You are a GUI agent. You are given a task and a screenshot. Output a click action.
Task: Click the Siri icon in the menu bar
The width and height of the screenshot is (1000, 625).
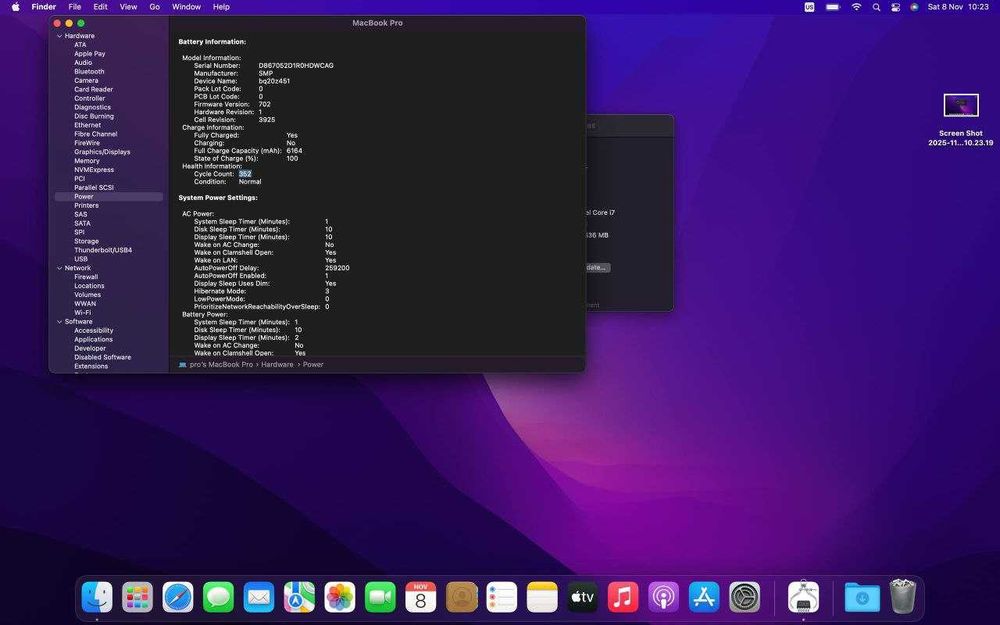click(x=915, y=7)
